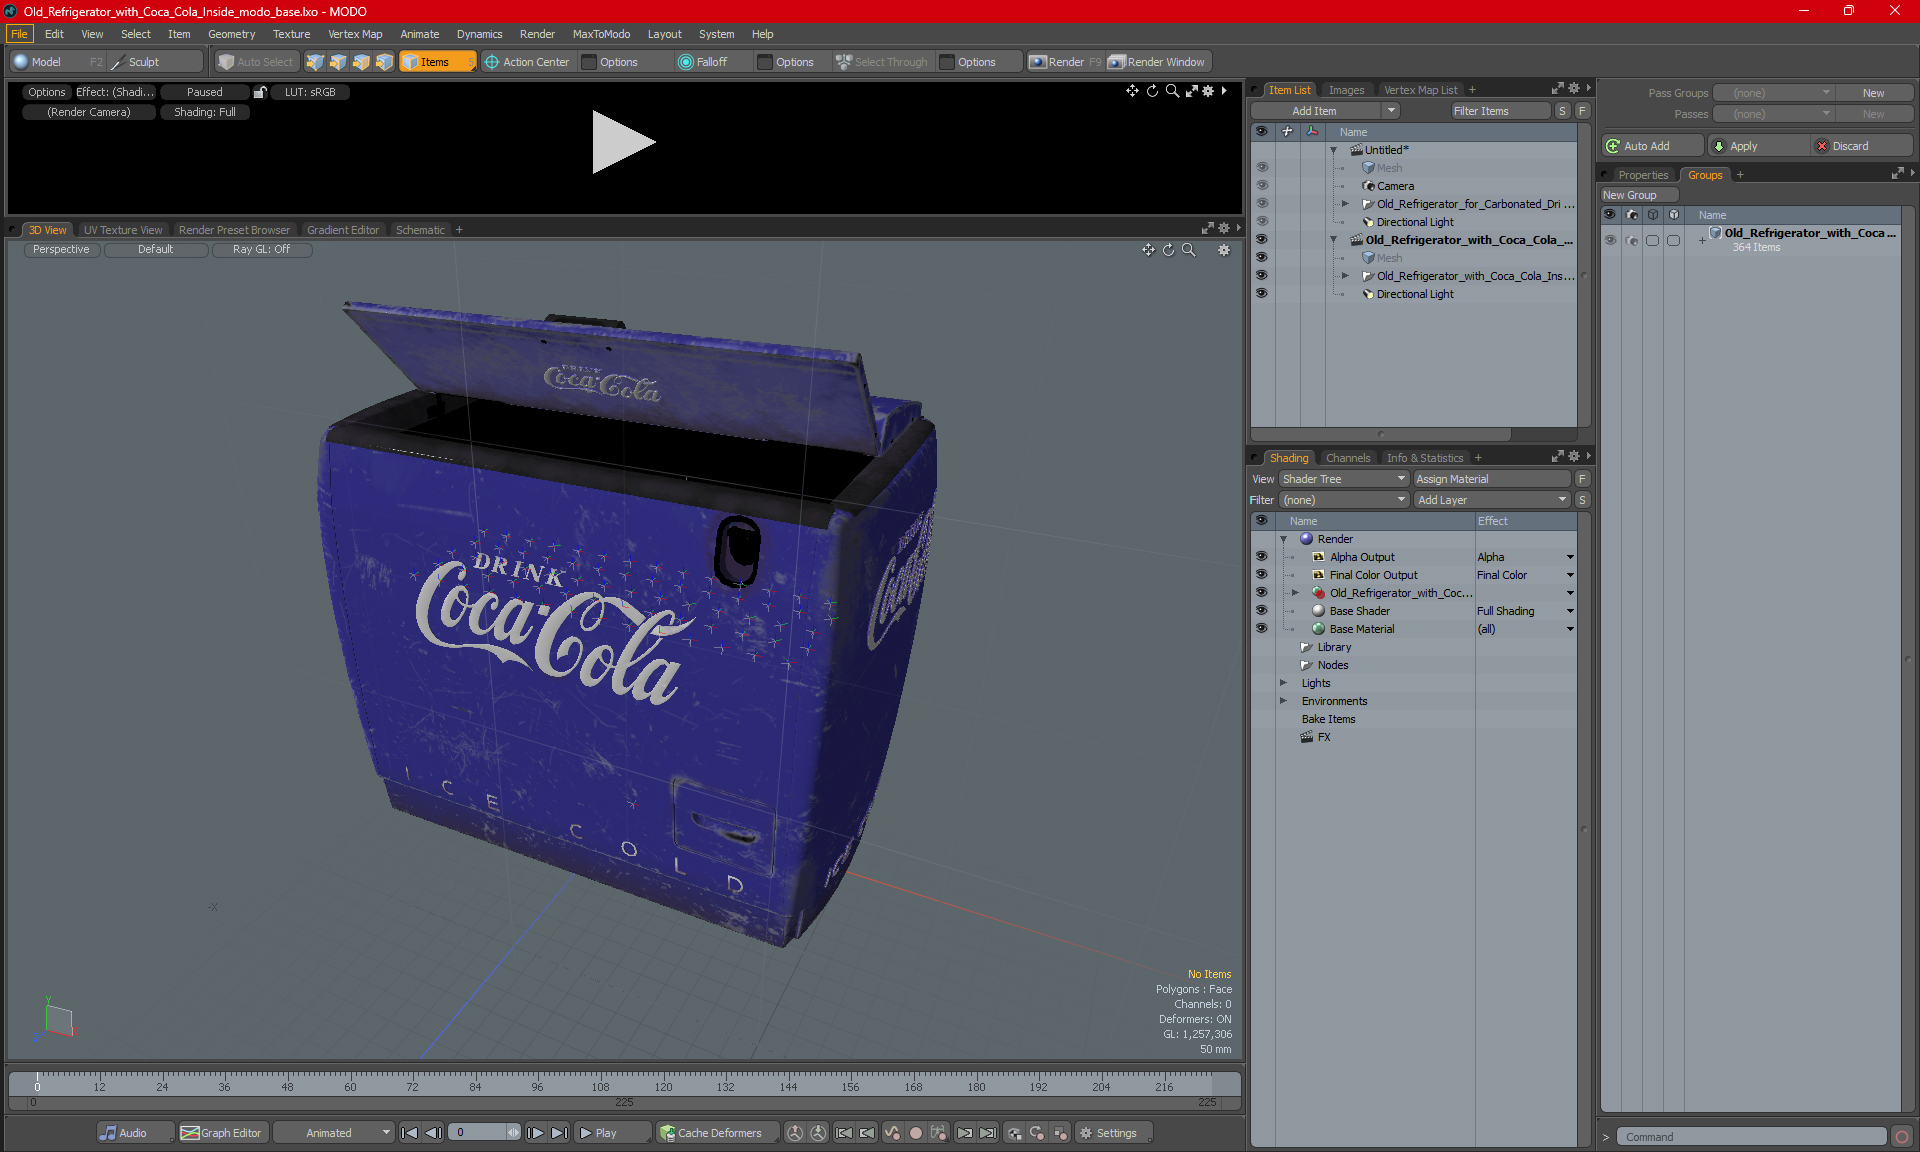Step to next frame icon
This screenshot has width=1920, height=1152.
click(x=536, y=1133)
